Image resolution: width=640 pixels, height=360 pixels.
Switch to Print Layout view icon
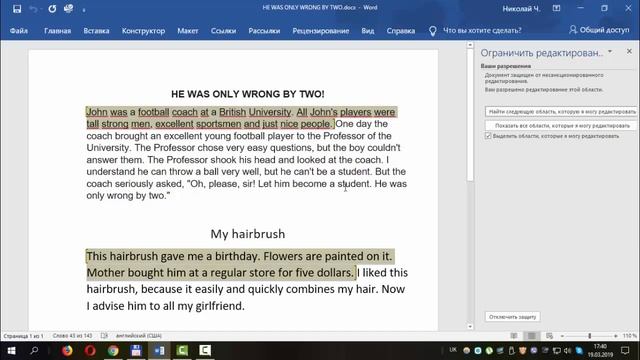click(531, 336)
